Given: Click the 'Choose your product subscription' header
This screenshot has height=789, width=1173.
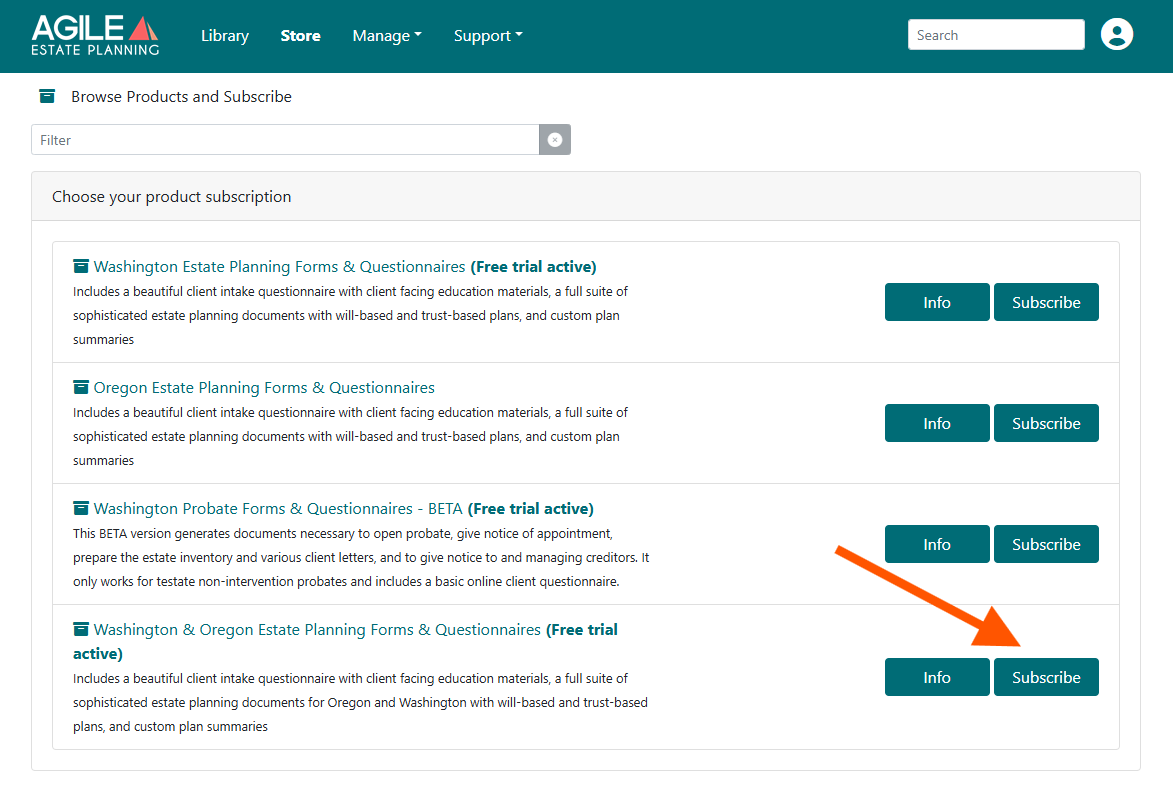Looking at the screenshot, I should (x=171, y=197).
